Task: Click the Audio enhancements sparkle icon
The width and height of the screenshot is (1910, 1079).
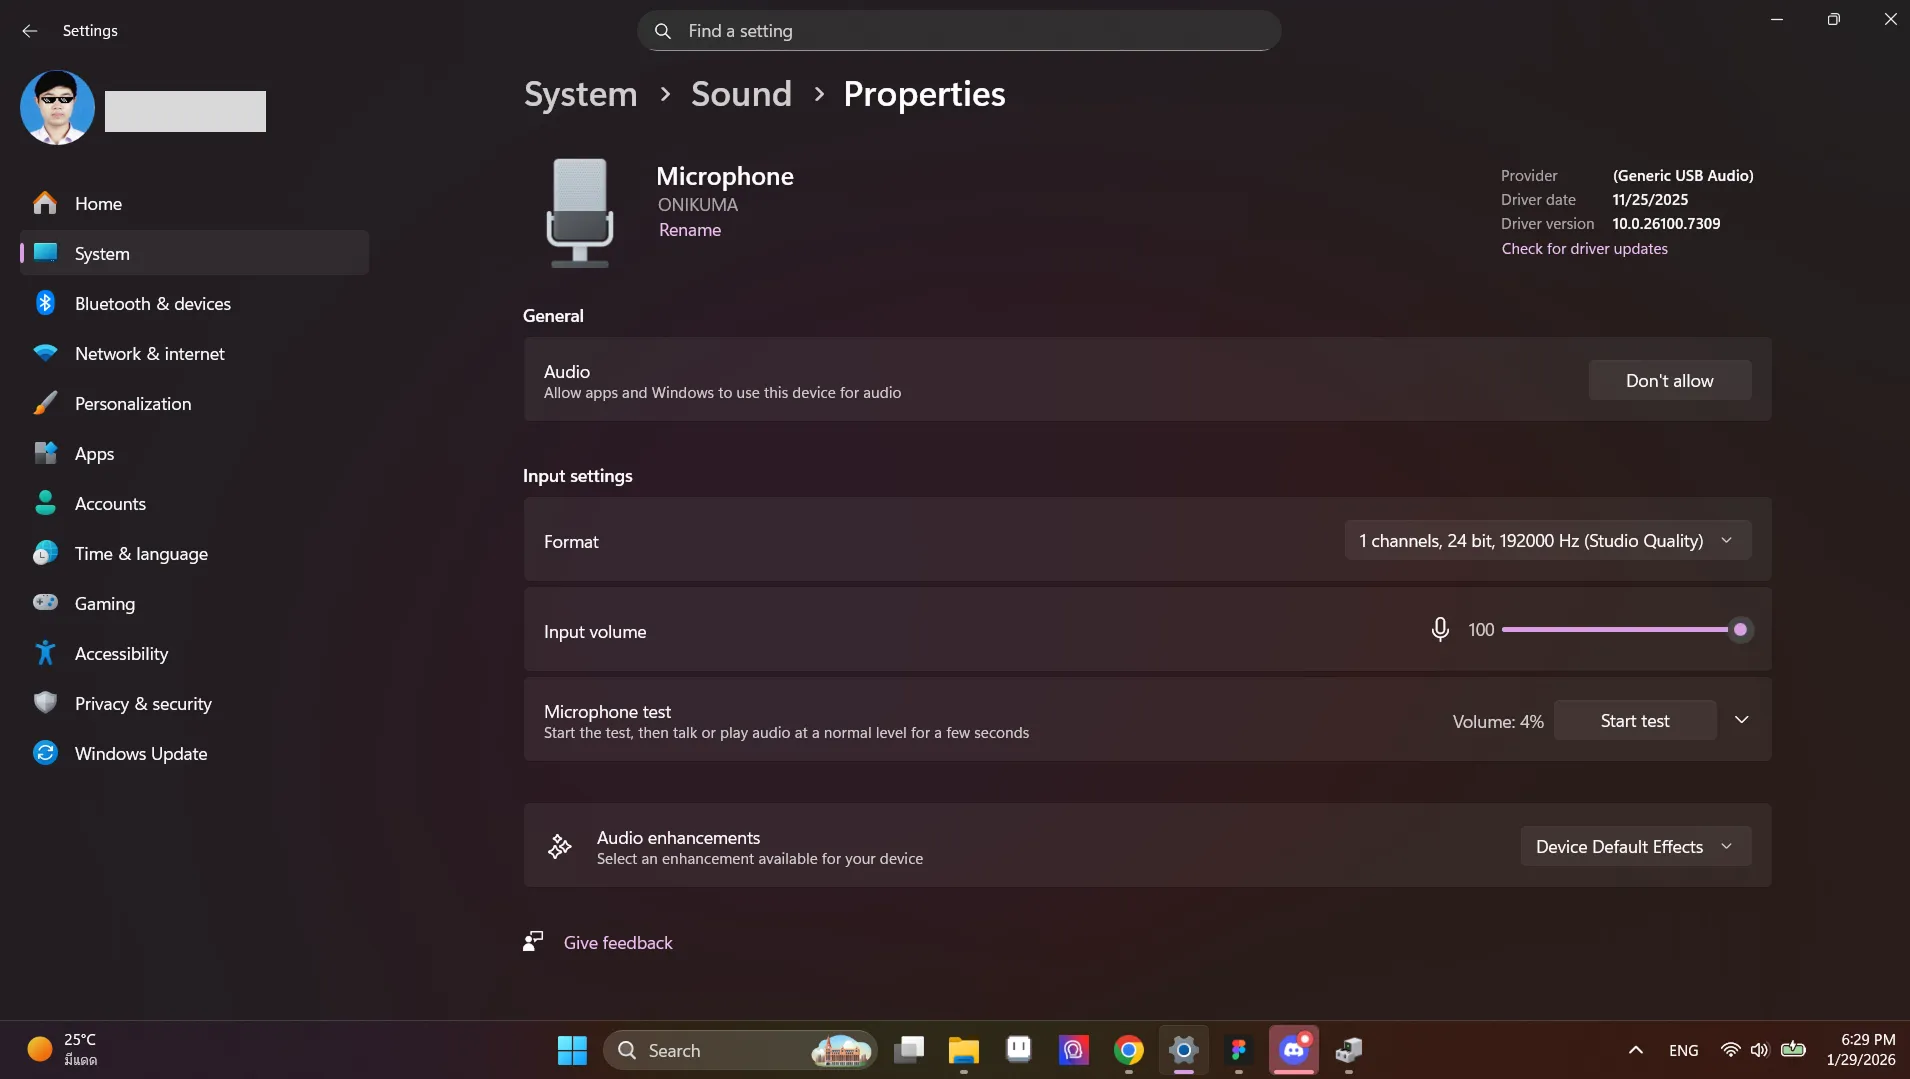Action: 559,847
